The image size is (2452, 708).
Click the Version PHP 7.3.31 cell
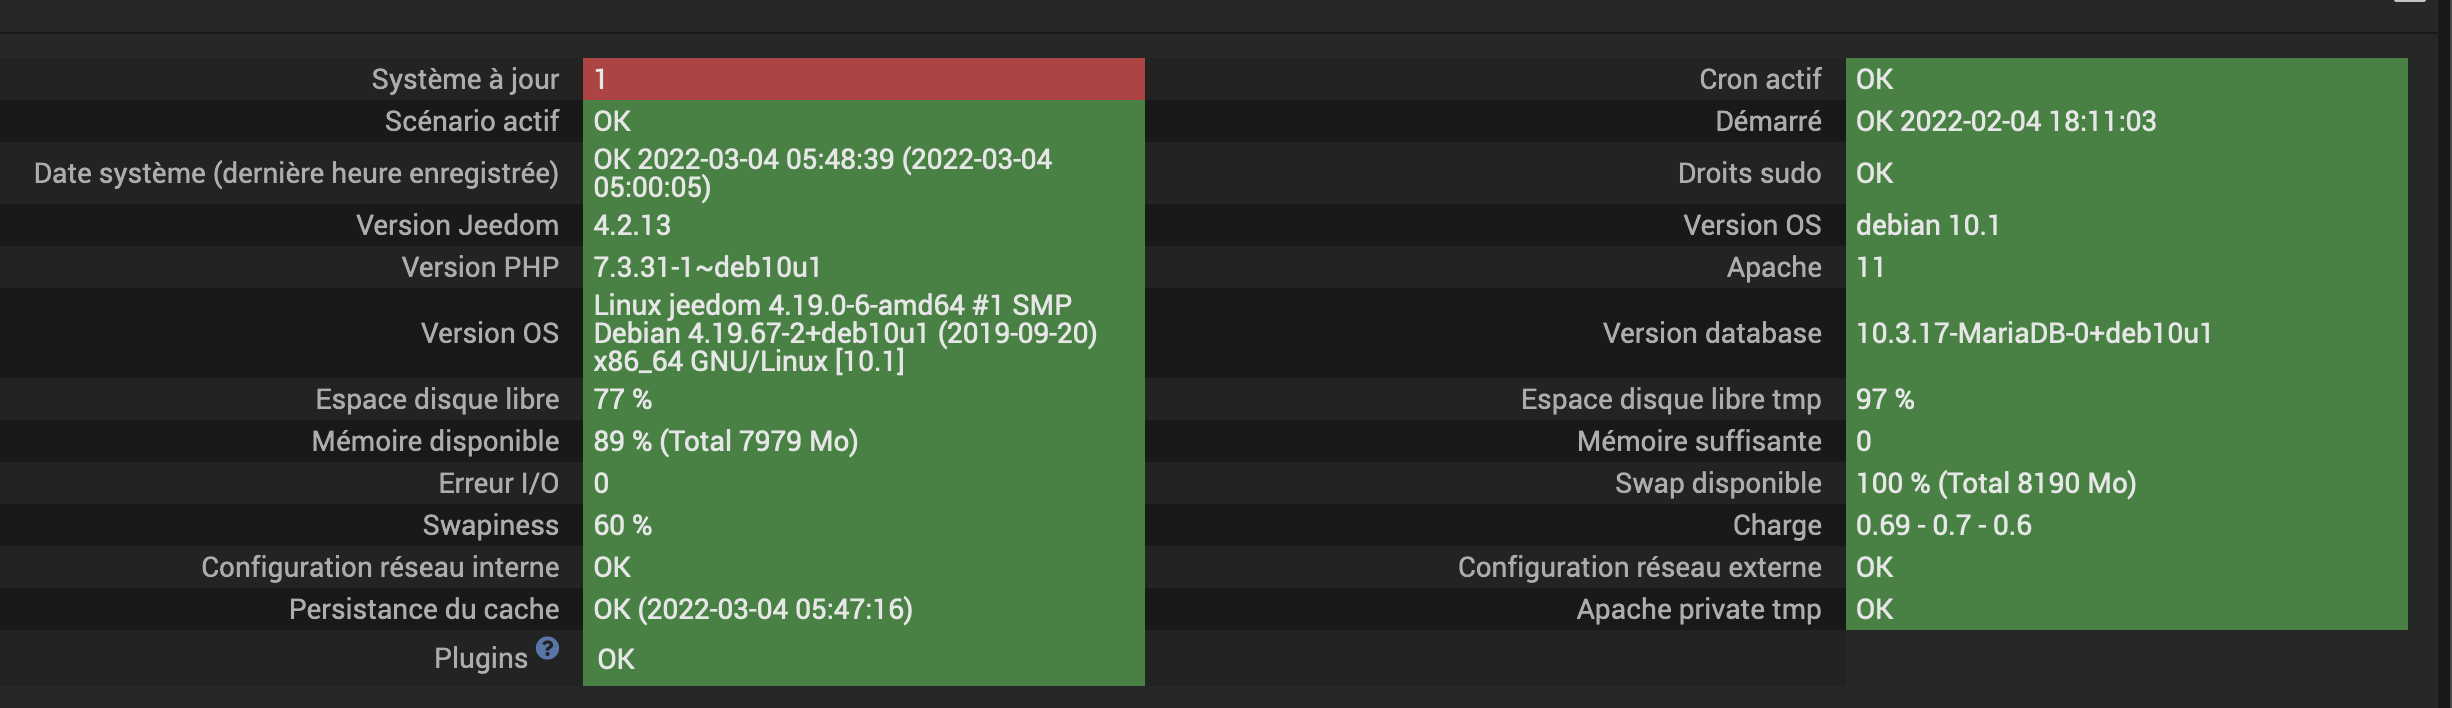click(x=864, y=267)
